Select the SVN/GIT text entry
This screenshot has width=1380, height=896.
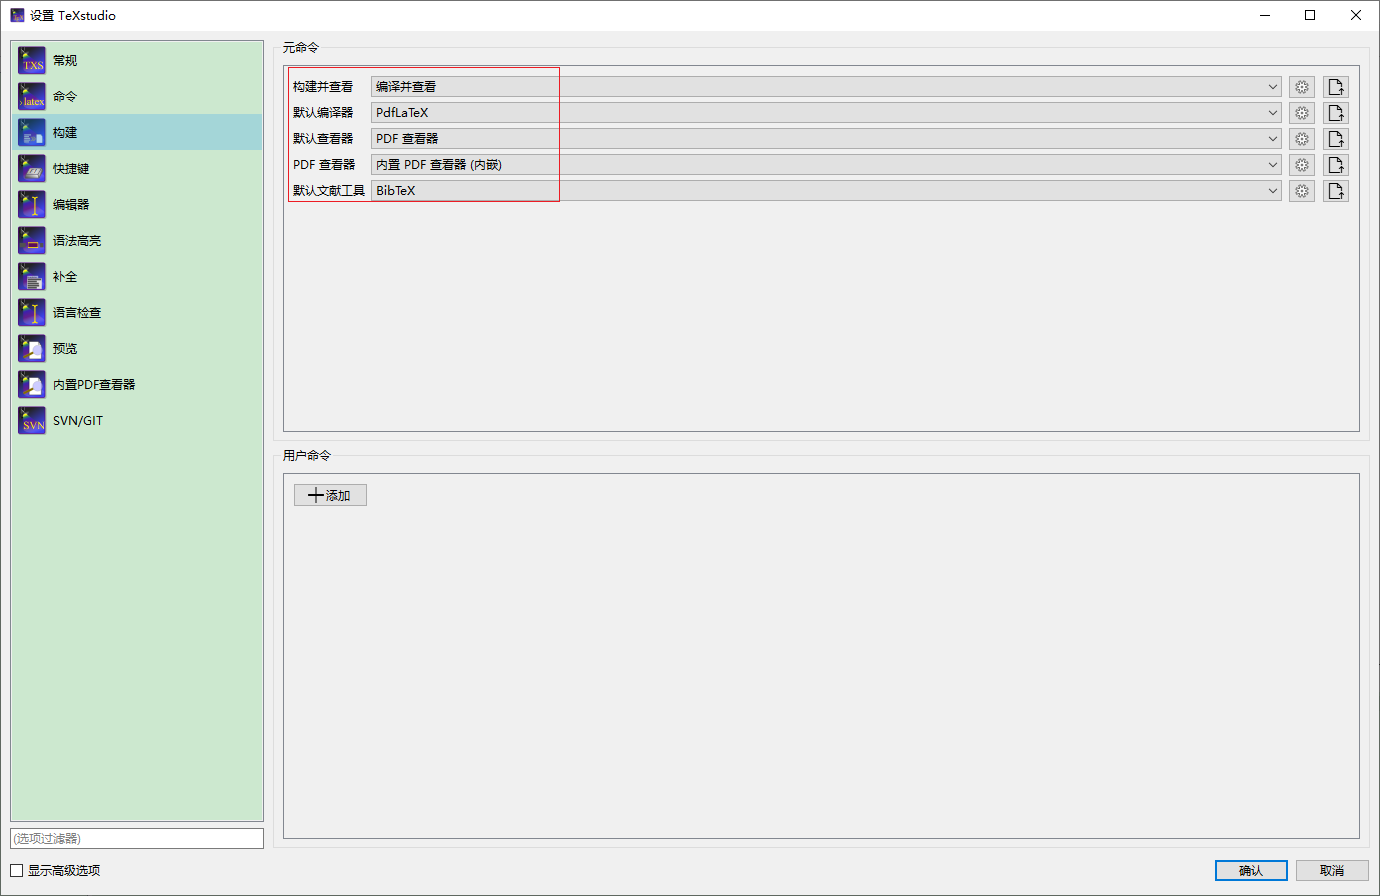pos(78,421)
